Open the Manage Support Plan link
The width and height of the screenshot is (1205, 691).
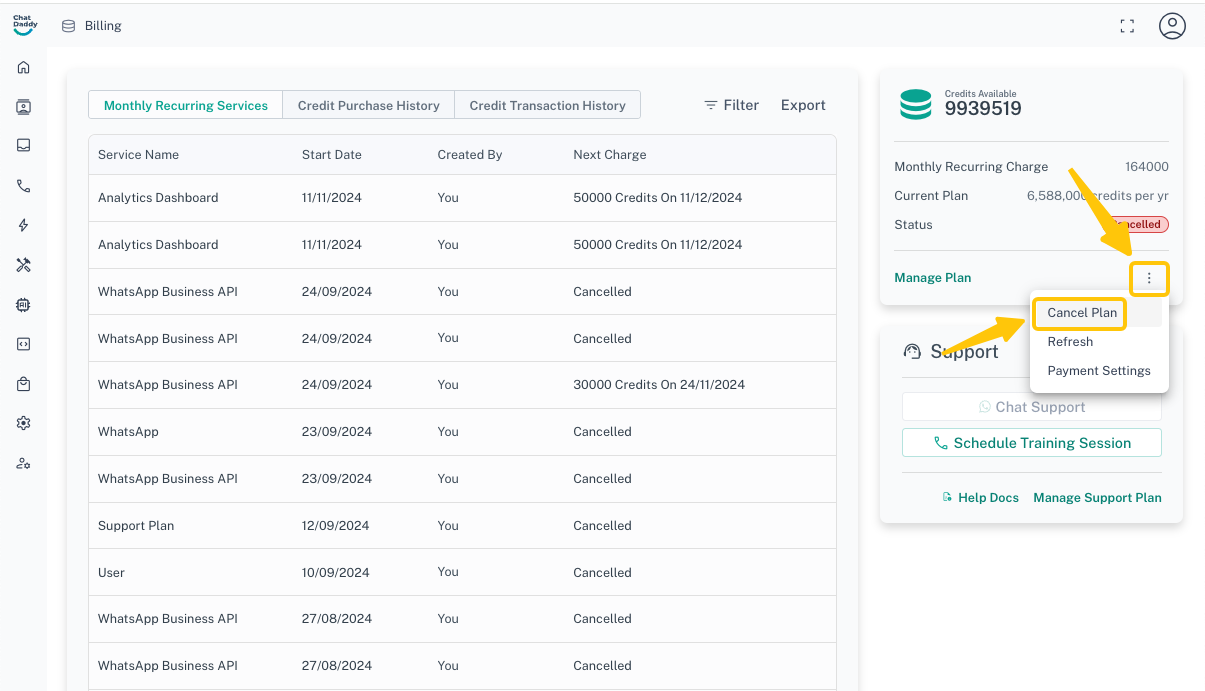tap(1097, 498)
